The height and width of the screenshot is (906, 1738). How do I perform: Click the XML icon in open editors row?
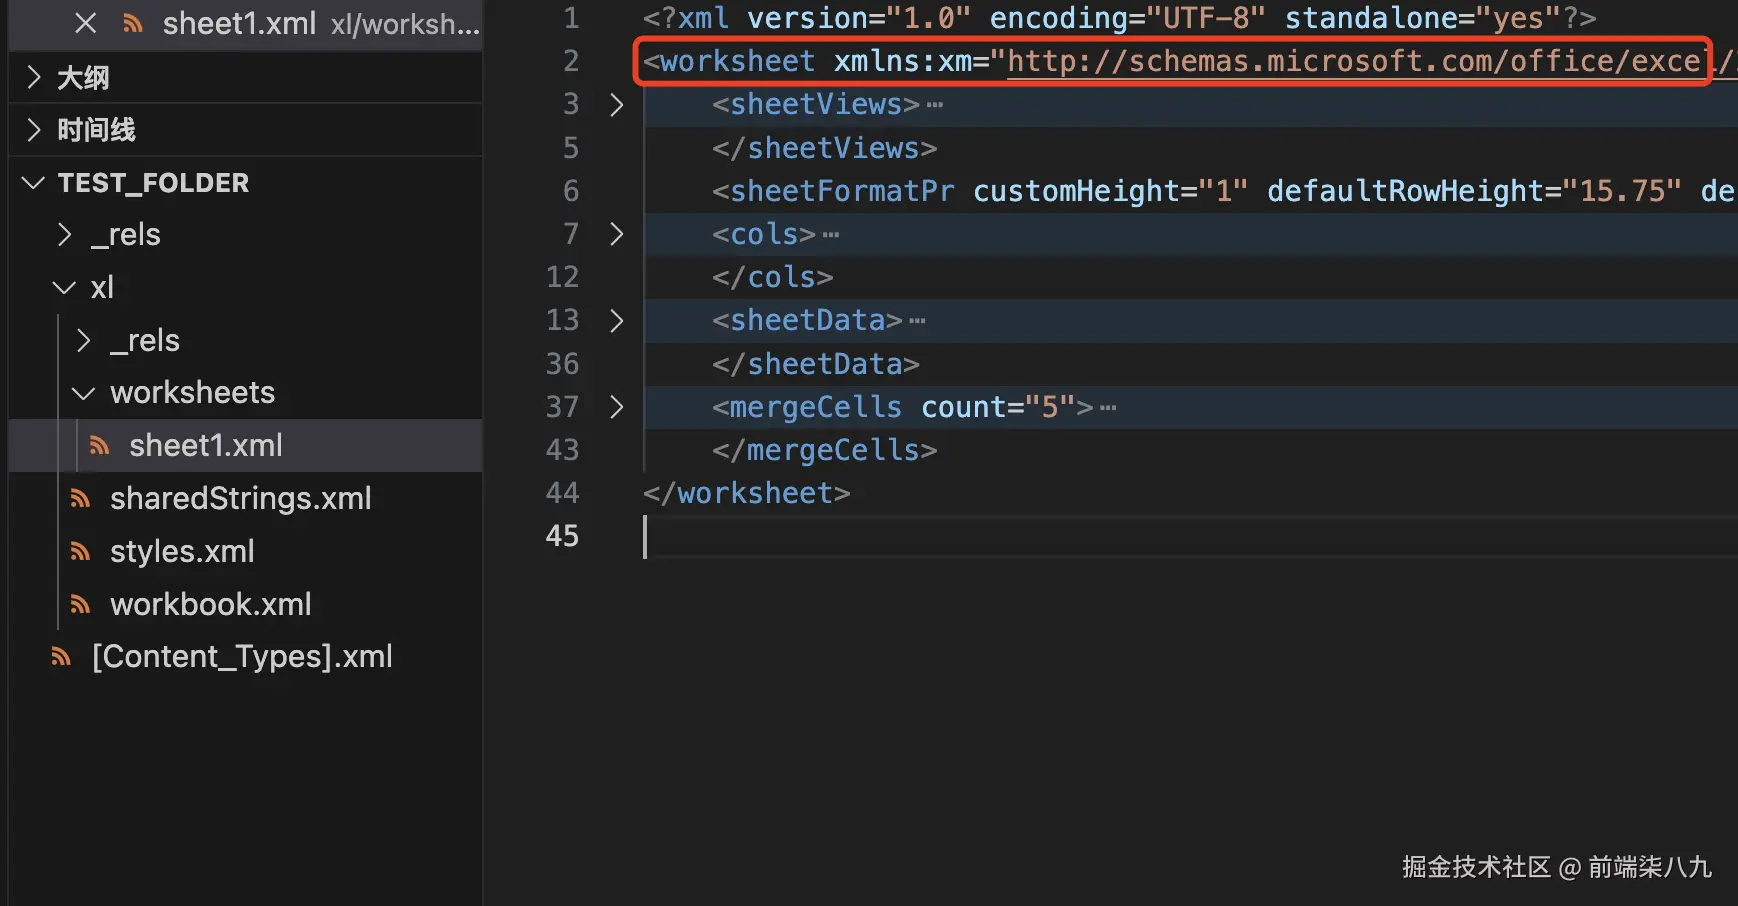(133, 23)
